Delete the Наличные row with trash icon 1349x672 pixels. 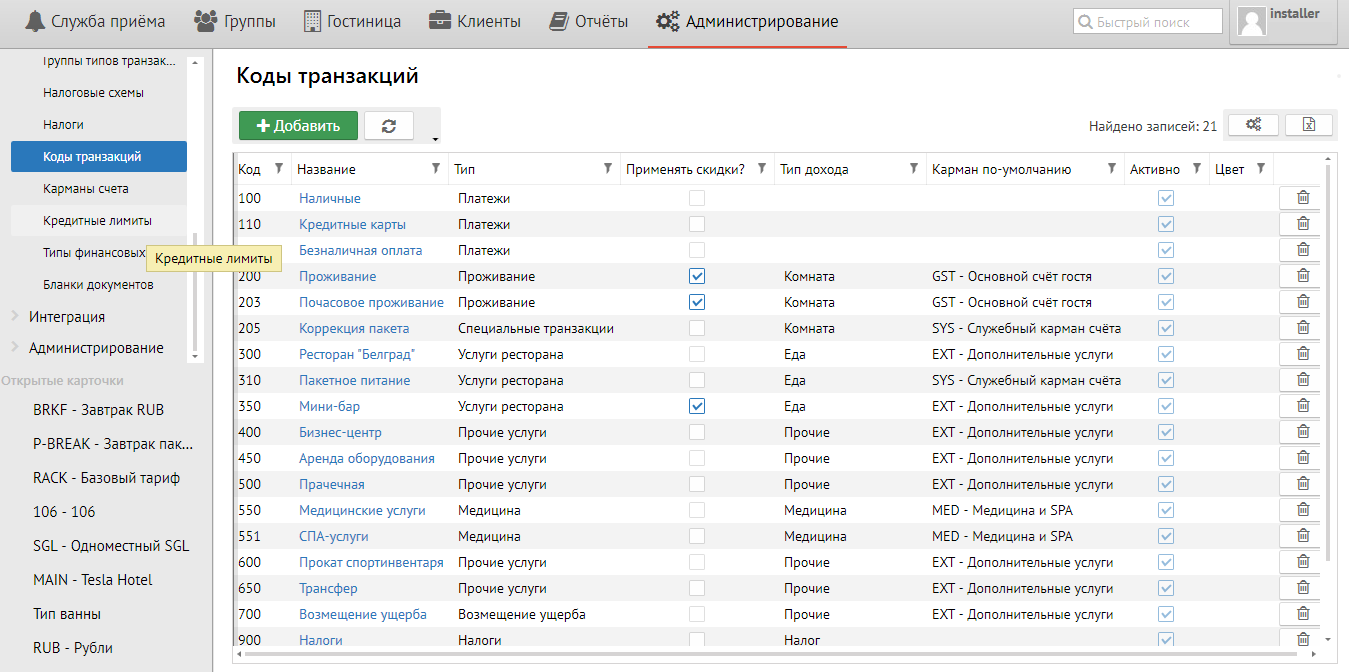tap(1302, 198)
